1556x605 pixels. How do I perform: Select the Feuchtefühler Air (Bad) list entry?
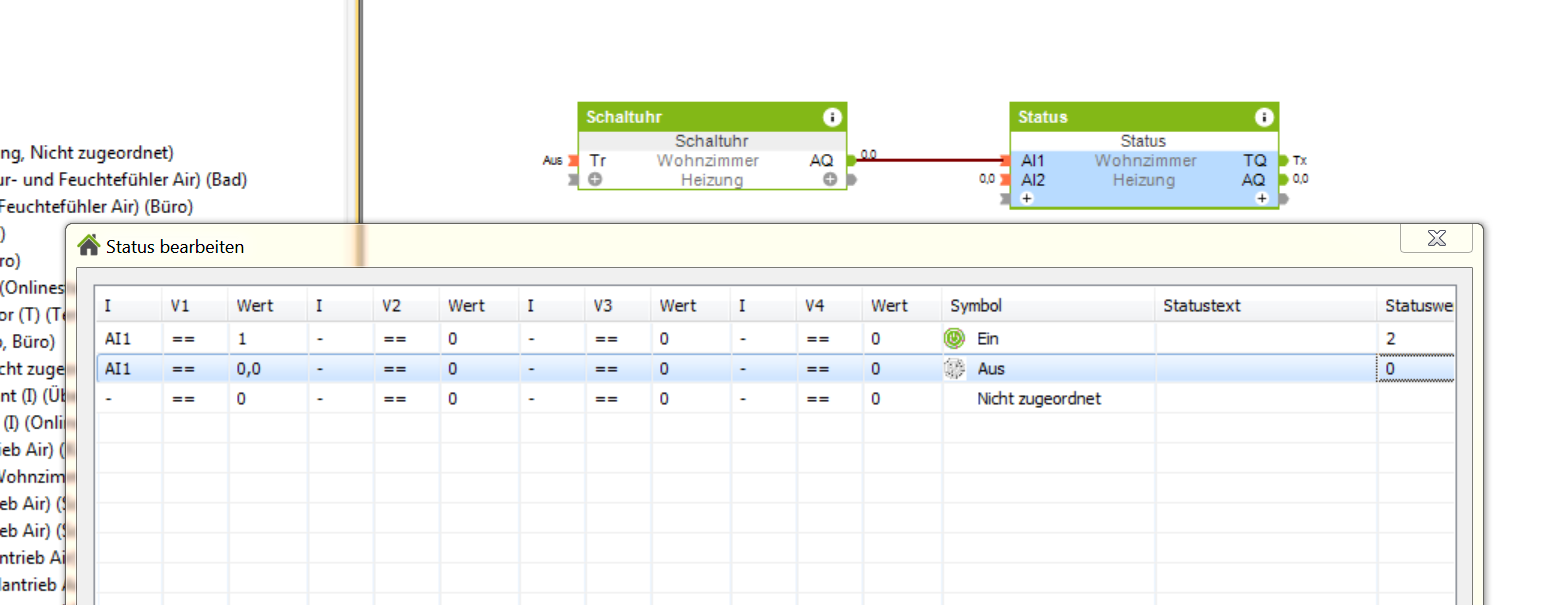click(x=122, y=180)
